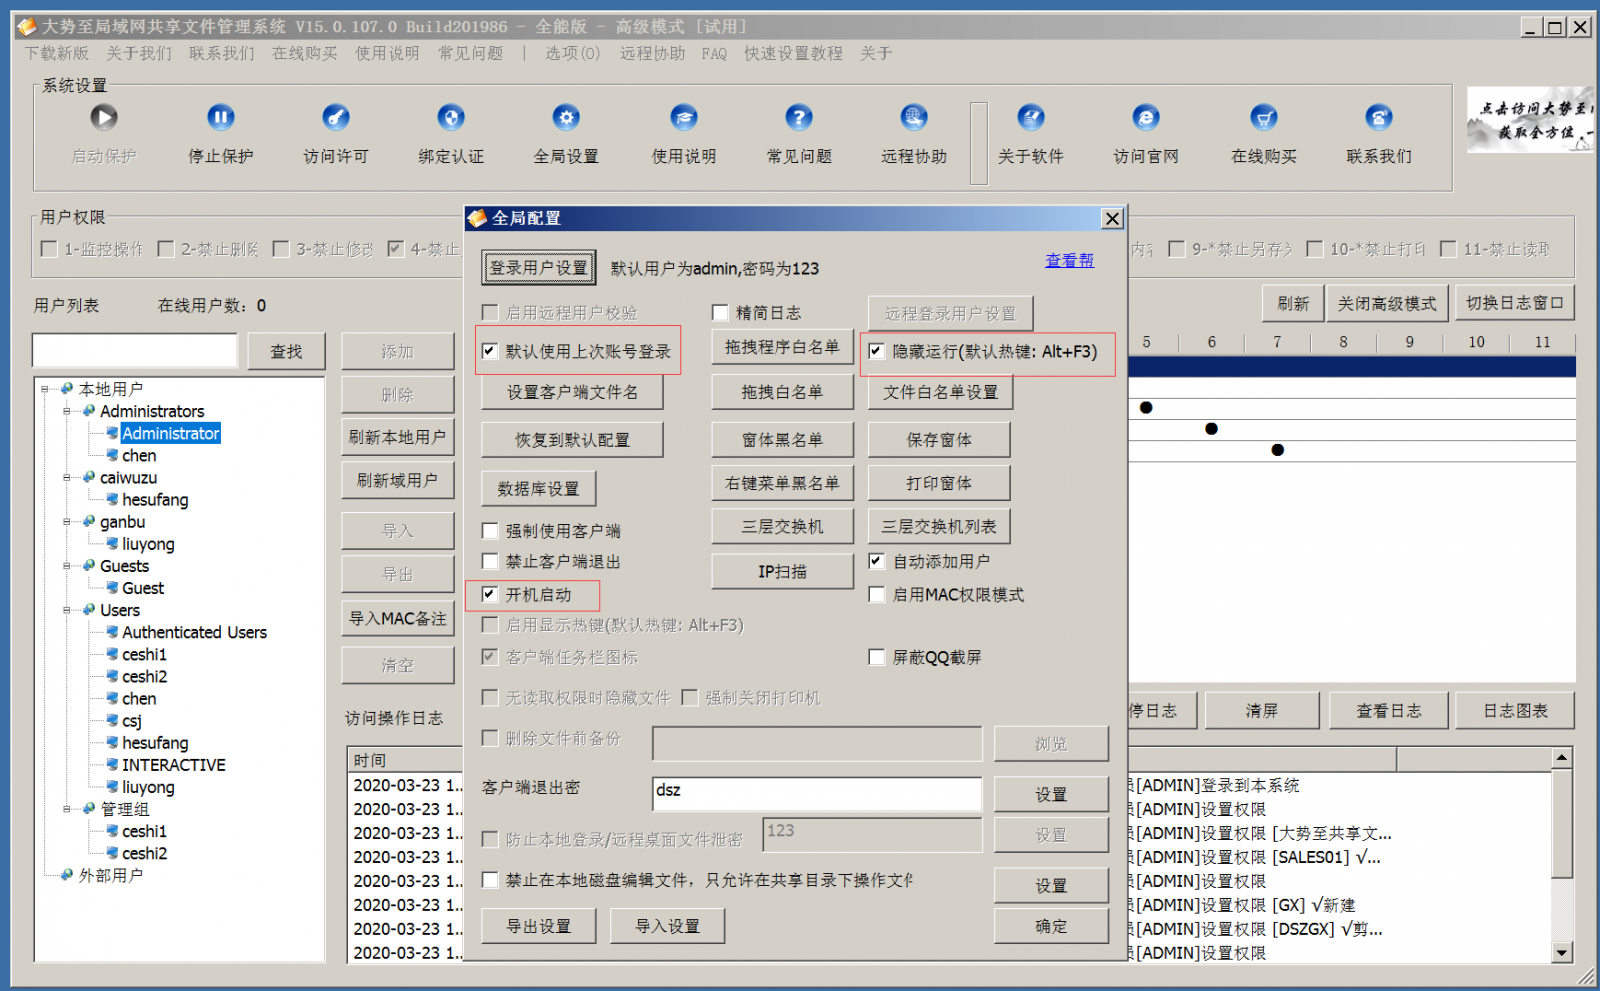Click the 绑定认证 toolbar icon
Viewport: 1600px width, 991px height.
pyautogui.click(x=451, y=118)
